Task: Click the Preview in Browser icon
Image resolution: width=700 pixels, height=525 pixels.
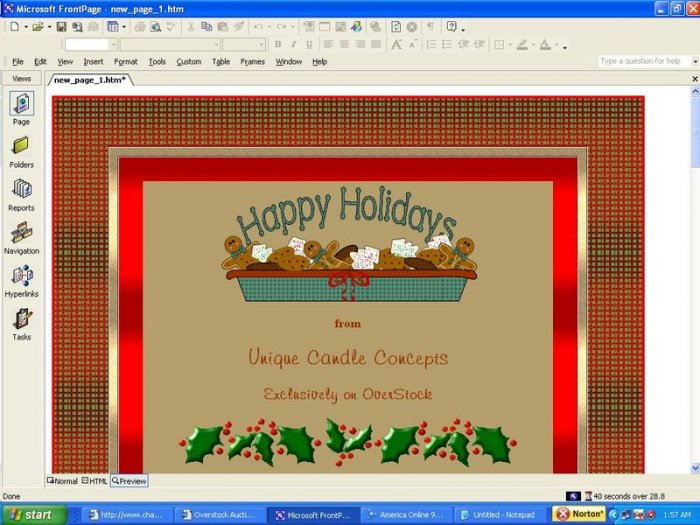Action: click(155, 27)
